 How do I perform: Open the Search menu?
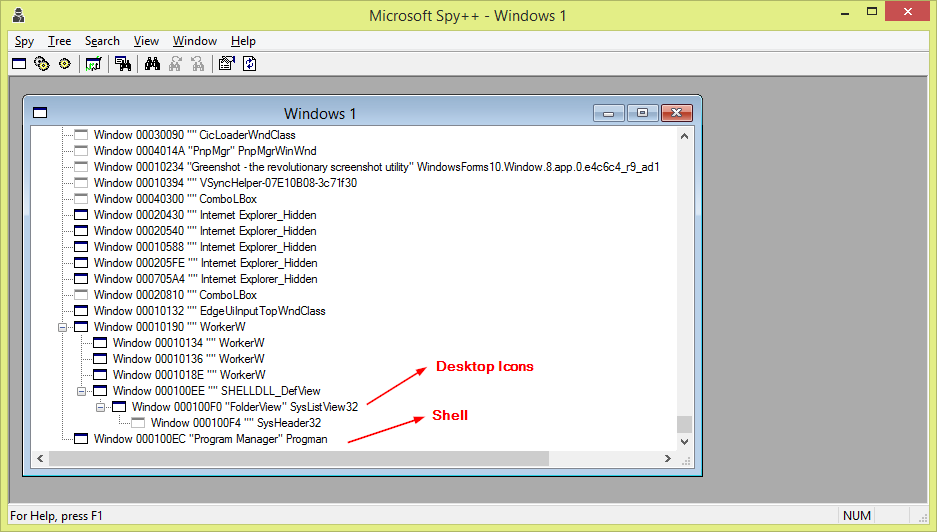pyautogui.click(x=102, y=41)
